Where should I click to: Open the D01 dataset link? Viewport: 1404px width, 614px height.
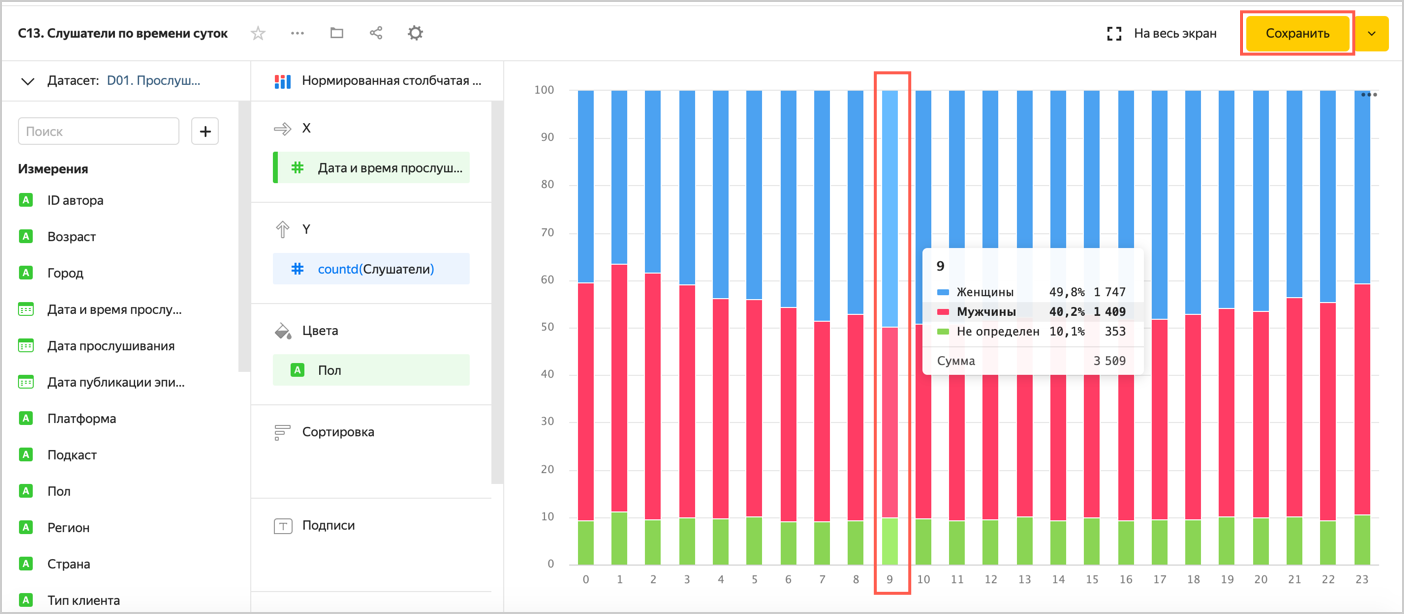(x=153, y=81)
